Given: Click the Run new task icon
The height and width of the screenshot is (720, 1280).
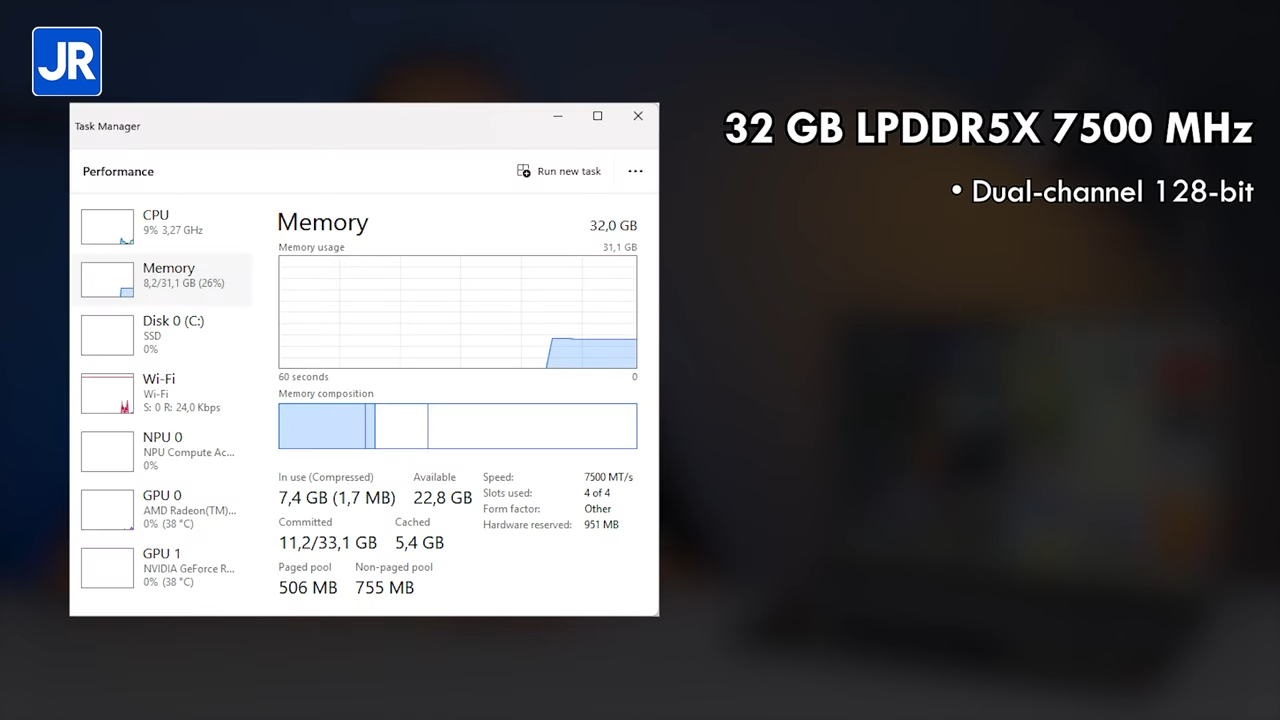Looking at the screenshot, I should [524, 171].
